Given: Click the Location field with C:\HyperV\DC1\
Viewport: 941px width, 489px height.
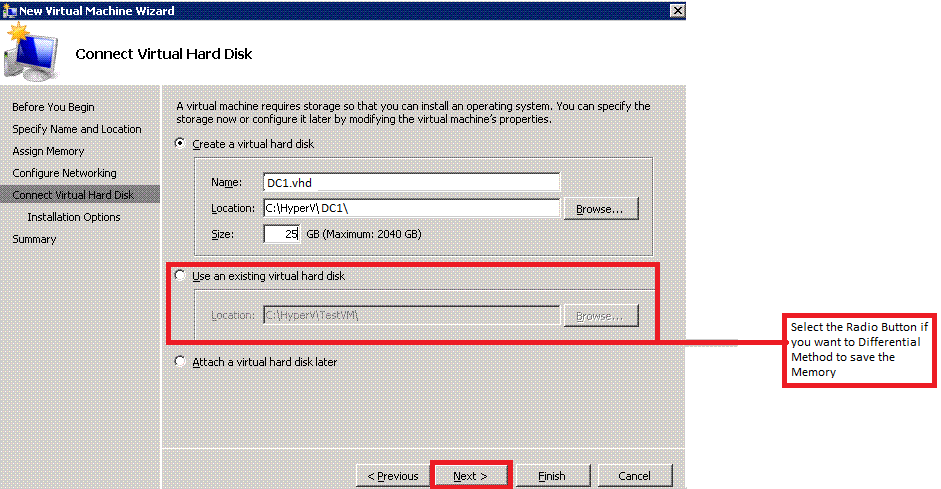Looking at the screenshot, I should pos(410,208).
